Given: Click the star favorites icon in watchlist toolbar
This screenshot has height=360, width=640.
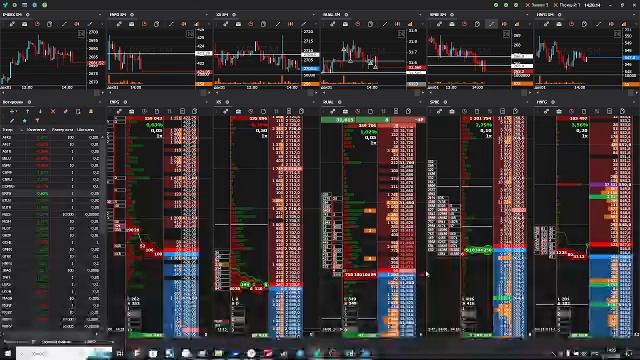Looking at the screenshot, I should 24,121.
